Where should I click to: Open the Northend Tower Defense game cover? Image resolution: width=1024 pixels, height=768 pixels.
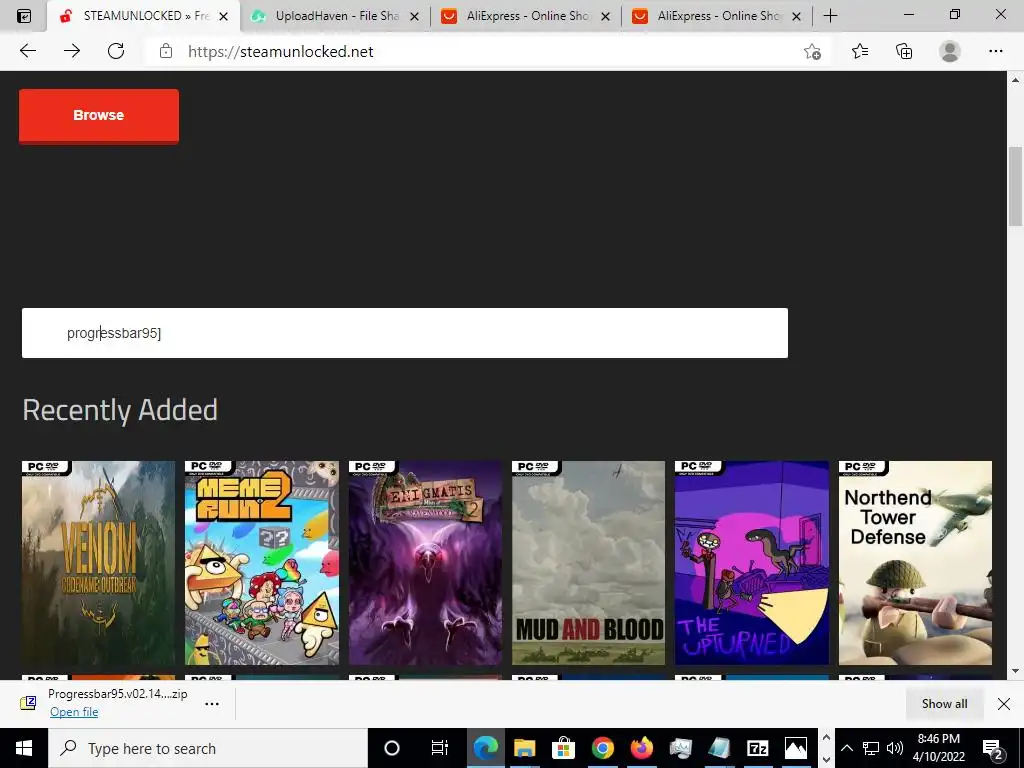(915, 563)
